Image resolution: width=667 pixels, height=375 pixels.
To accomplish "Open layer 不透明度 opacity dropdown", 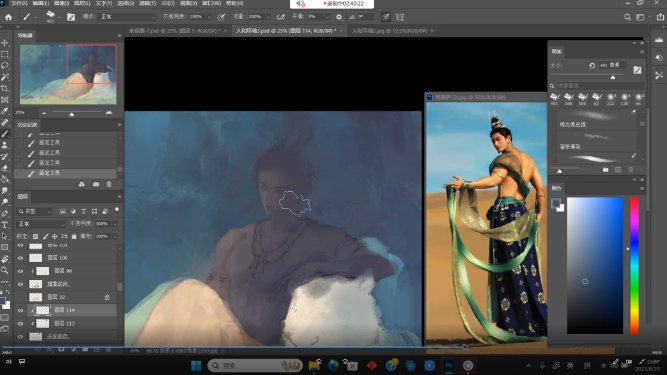I will pyautogui.click(x=115, y=224).
